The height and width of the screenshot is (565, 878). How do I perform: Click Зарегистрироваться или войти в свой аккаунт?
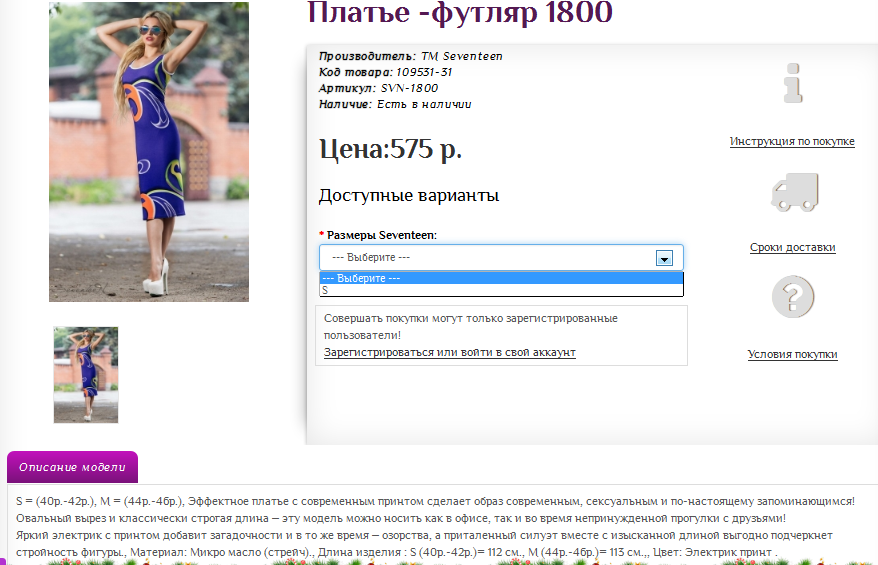pos(450,352)
